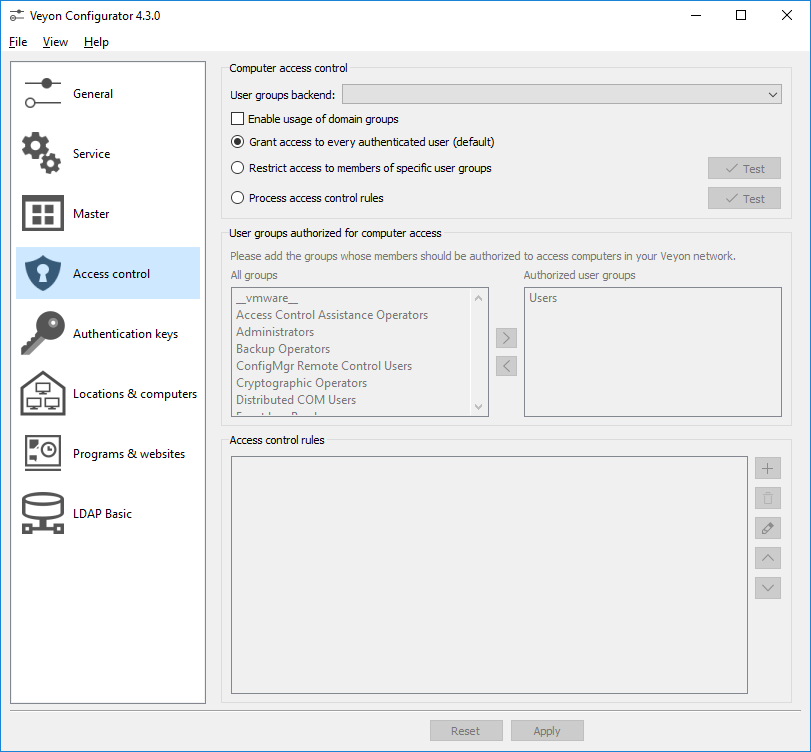Screen dimensions: 811x752
Task: Open the User groups backend dropdown
Action: click(x=562, y=95)
